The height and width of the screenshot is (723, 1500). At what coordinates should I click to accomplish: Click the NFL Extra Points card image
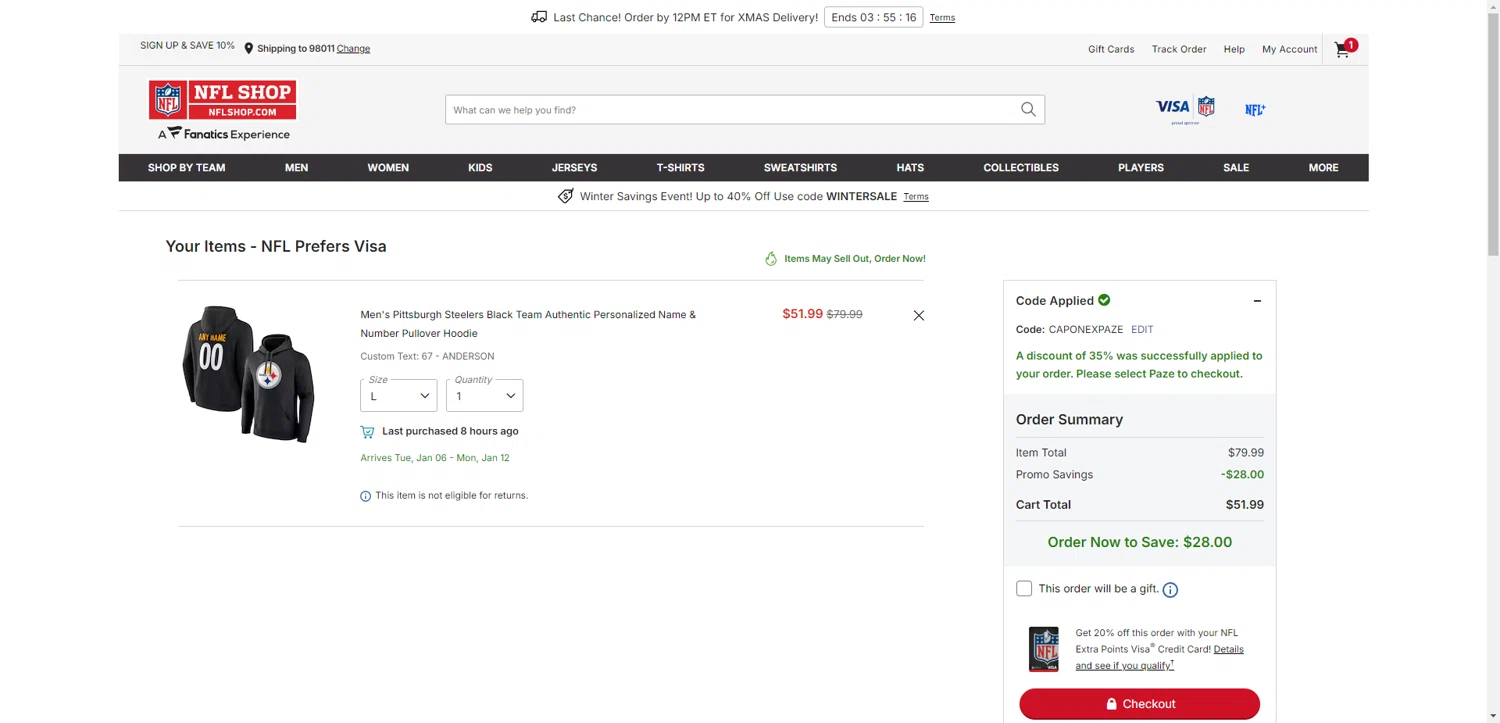tap(1044, 649)
